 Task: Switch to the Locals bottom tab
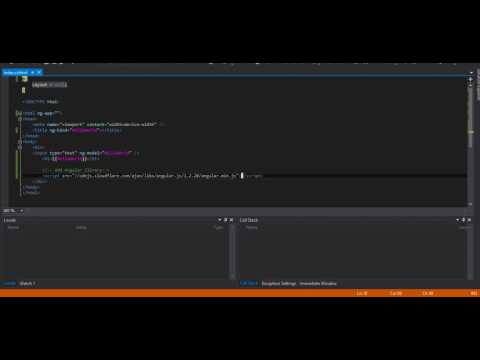point(9,283)
